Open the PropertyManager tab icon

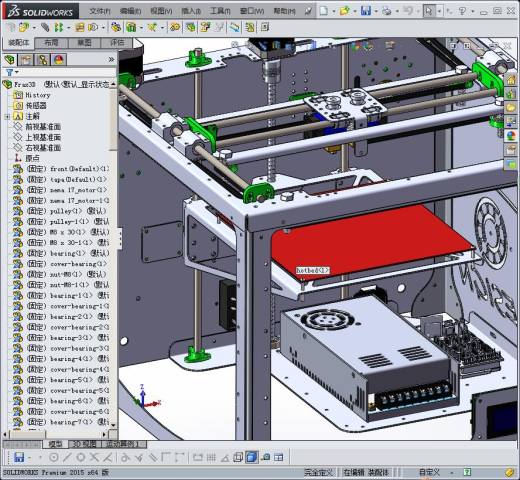pyautogui.click(x=26, y=60)
